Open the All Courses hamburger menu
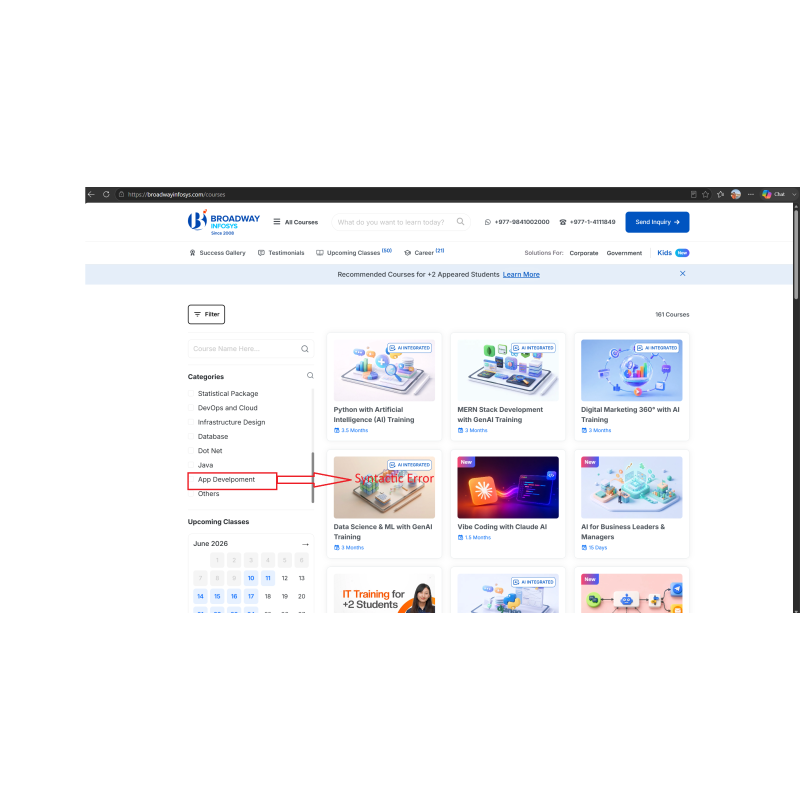This screenshot has height=800, width=800. point(277,222)
